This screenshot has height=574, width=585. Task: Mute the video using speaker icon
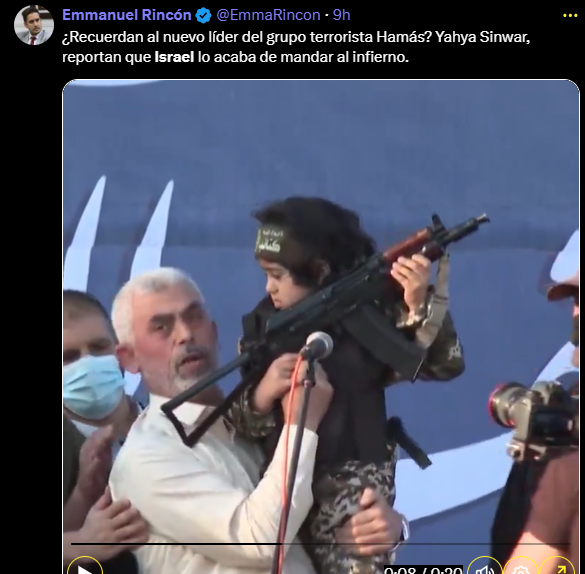pyautogui.click(x=484, y=568)
